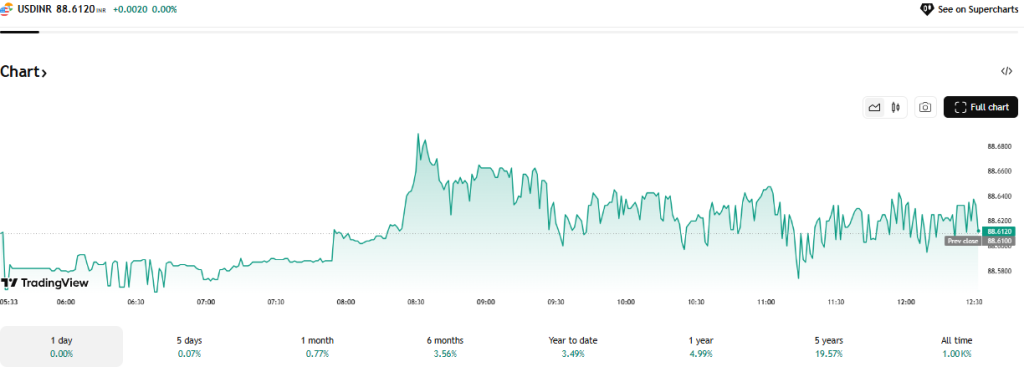Click the 08:00 time axis label

[x=346, y=302]
